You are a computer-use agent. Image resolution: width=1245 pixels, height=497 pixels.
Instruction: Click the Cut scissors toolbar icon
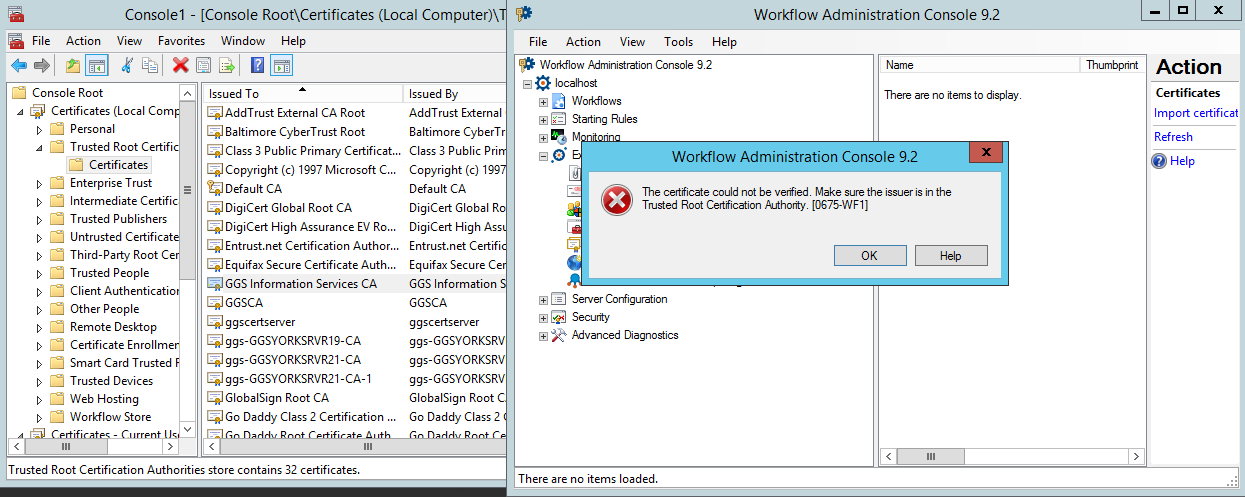(127, 66)
